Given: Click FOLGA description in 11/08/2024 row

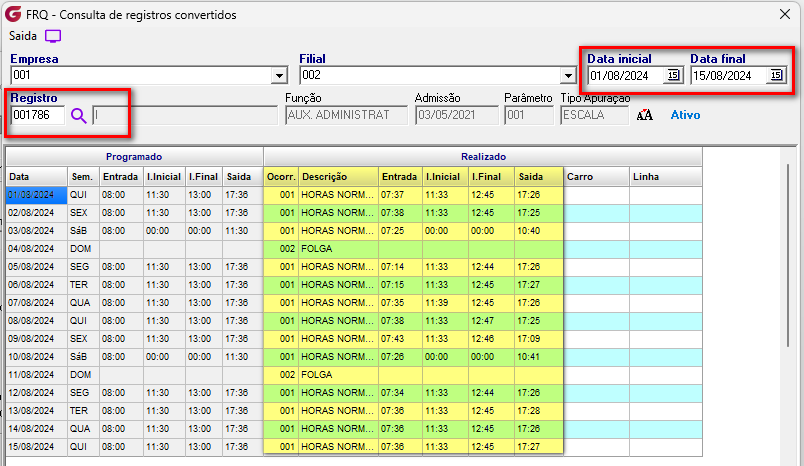Looking at the screenshot, I should (338, 375).
